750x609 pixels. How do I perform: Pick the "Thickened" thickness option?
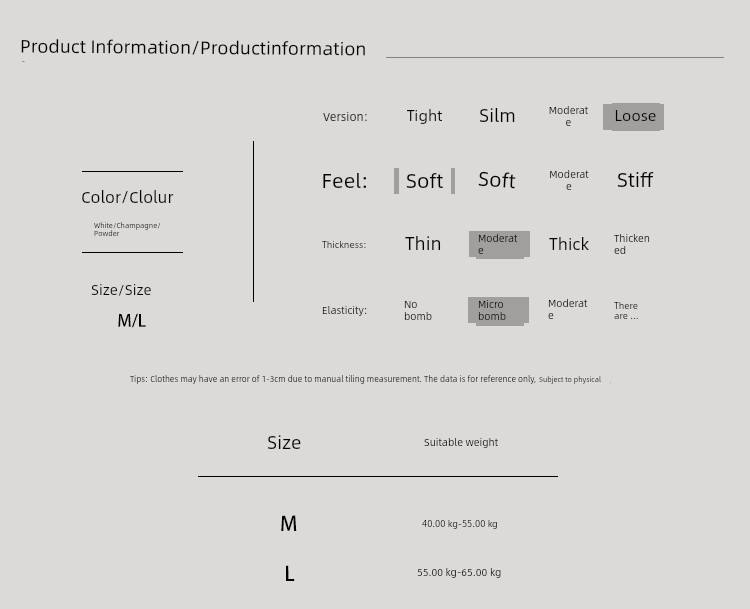click(x=631, y=244)
